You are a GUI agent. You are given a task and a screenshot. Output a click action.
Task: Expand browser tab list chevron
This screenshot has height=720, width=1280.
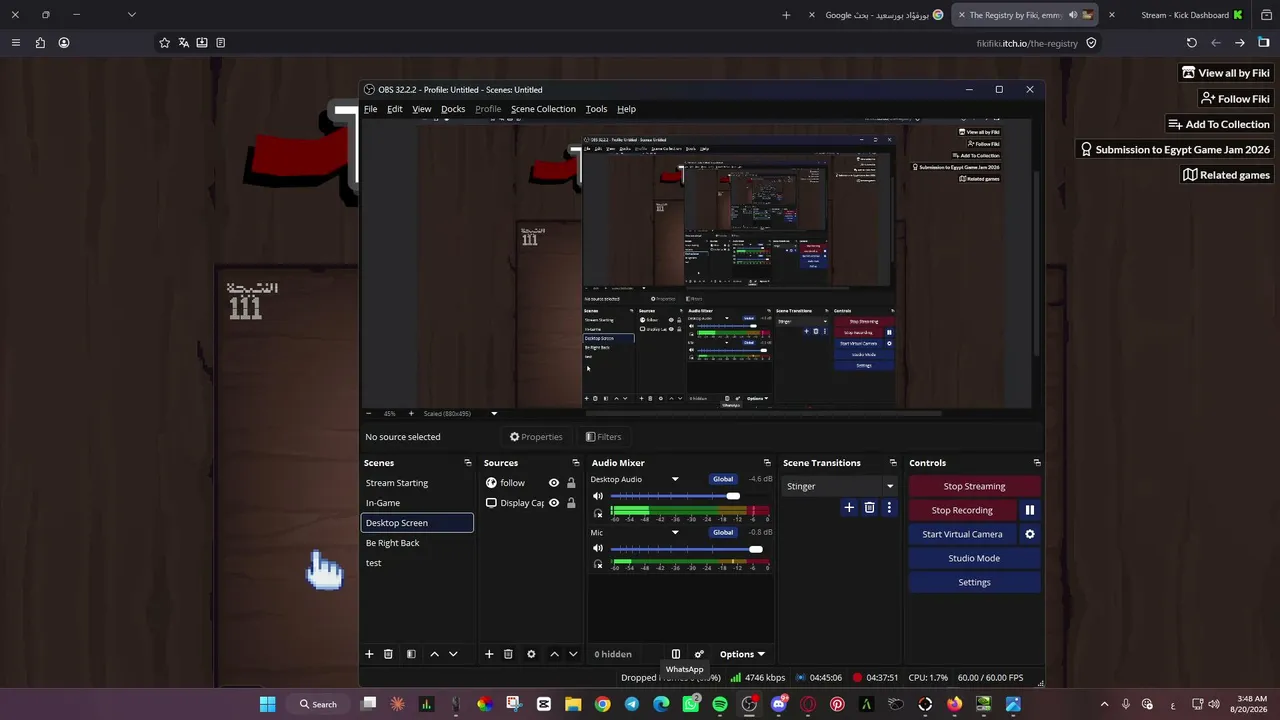(x=132, y=15)
